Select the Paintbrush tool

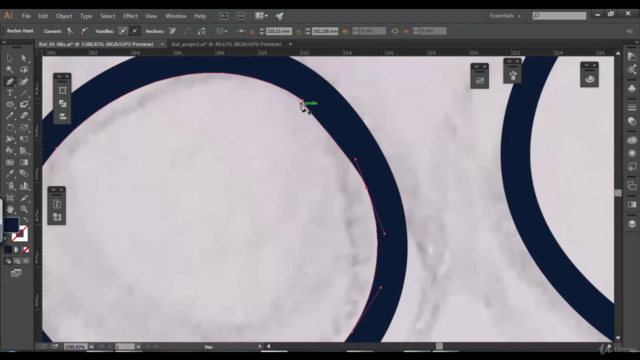click(24, 104)
